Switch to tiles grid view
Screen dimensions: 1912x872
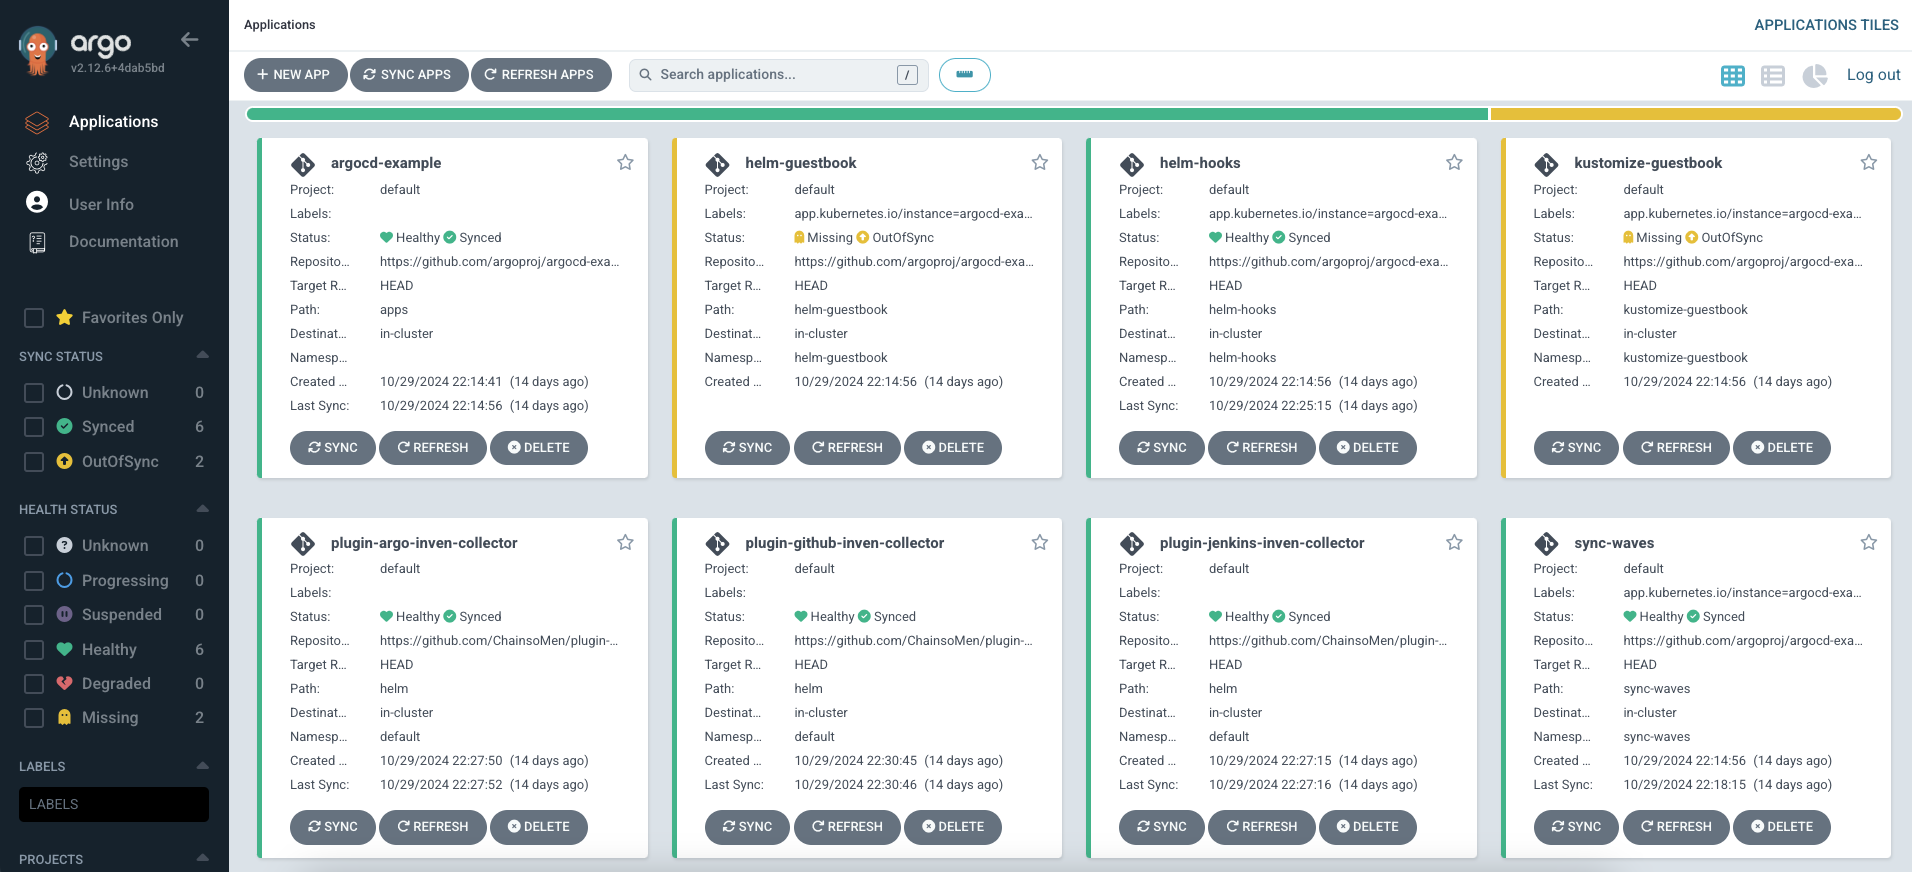click(1733, 76)
